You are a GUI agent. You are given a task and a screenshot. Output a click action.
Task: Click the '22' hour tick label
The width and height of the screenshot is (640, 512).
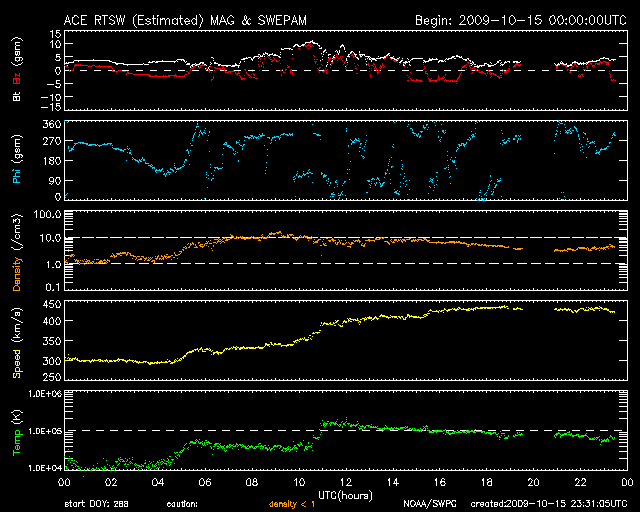[580, 482]
